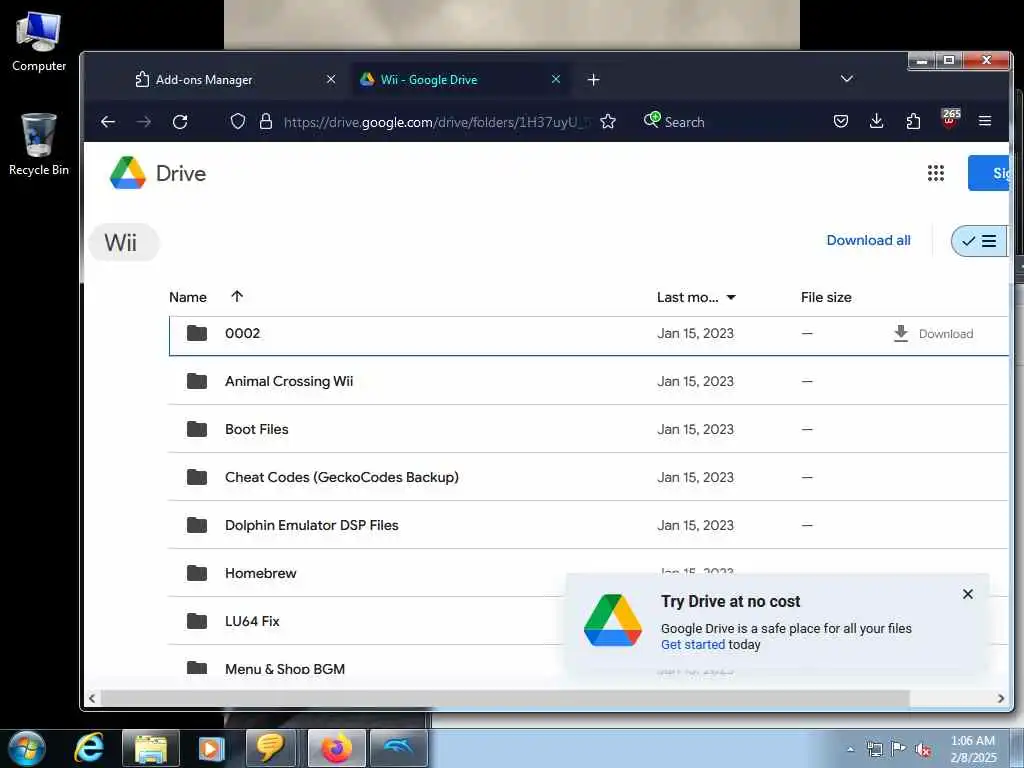Screen dimensions: 1024x768
Task: Open the LU64 Fix folder
Action: tap(252, 621)
